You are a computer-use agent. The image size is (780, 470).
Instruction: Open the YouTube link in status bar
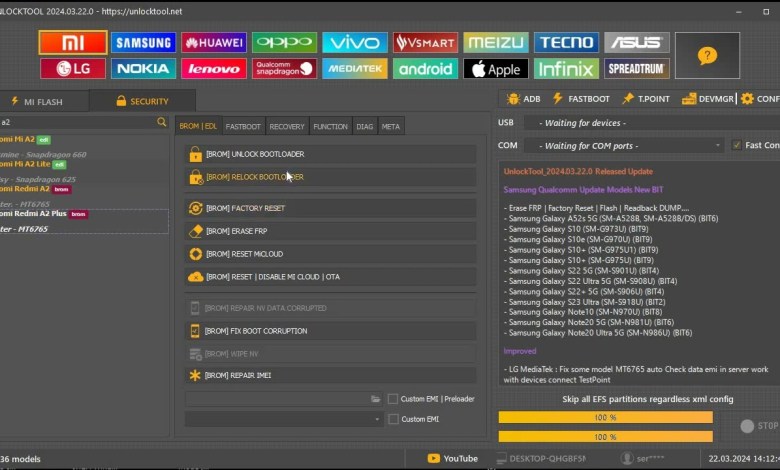453,459
